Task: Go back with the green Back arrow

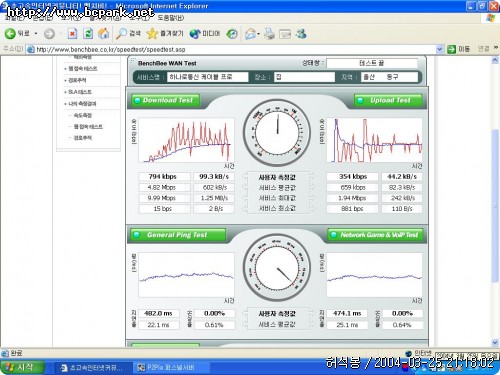Action: click(x=10, y=33)
